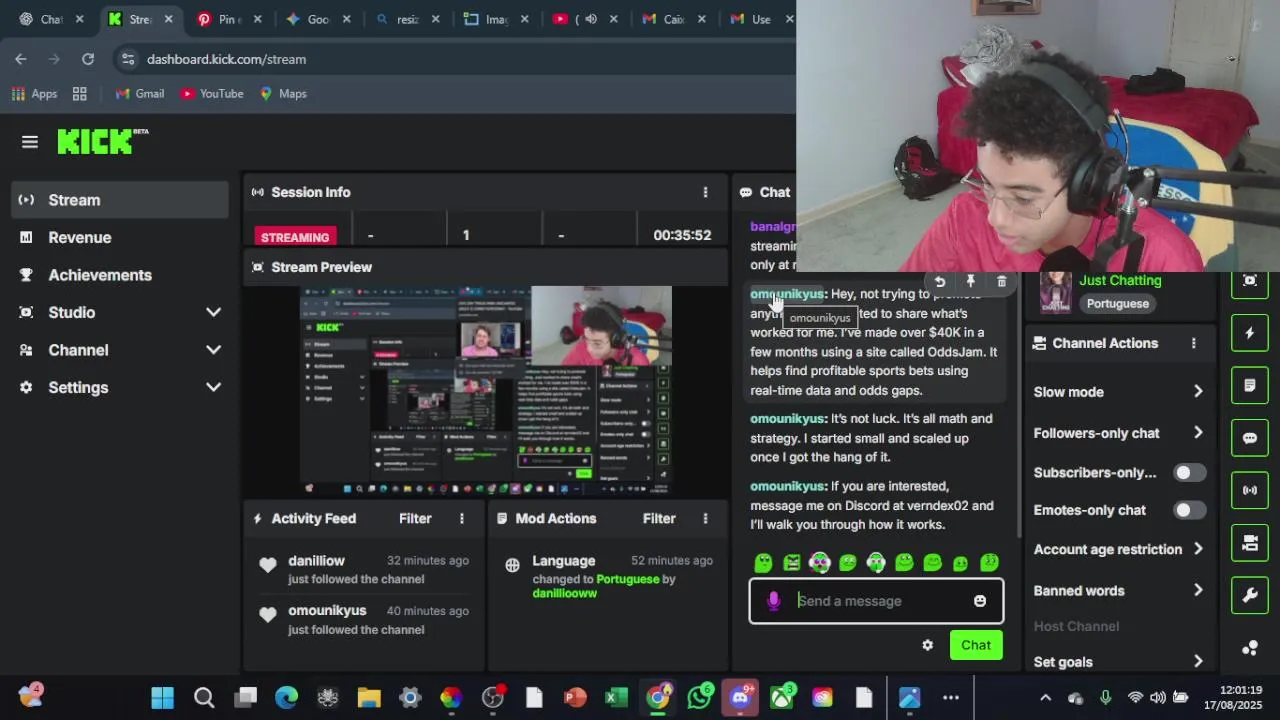Pin the hovered chat message
1280x720 pixels.
click(970, 282)
